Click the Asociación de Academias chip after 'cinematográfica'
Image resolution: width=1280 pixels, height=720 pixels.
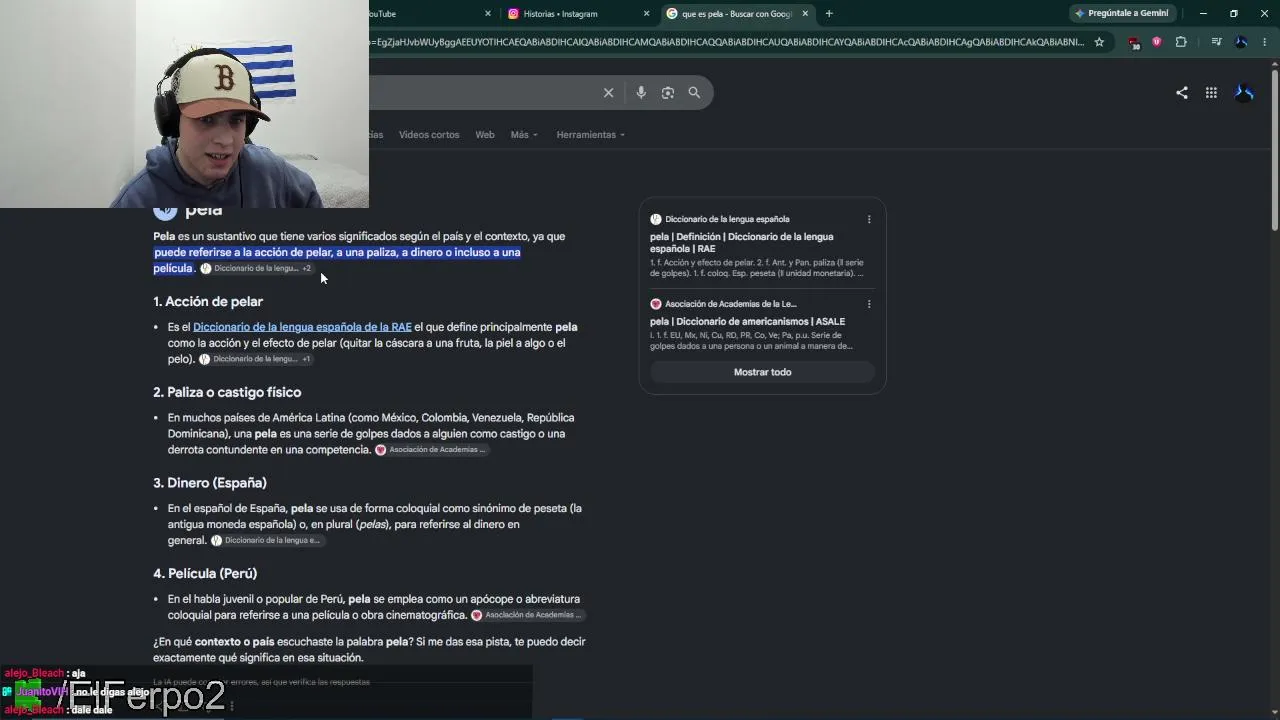click(x=527, y=615)
